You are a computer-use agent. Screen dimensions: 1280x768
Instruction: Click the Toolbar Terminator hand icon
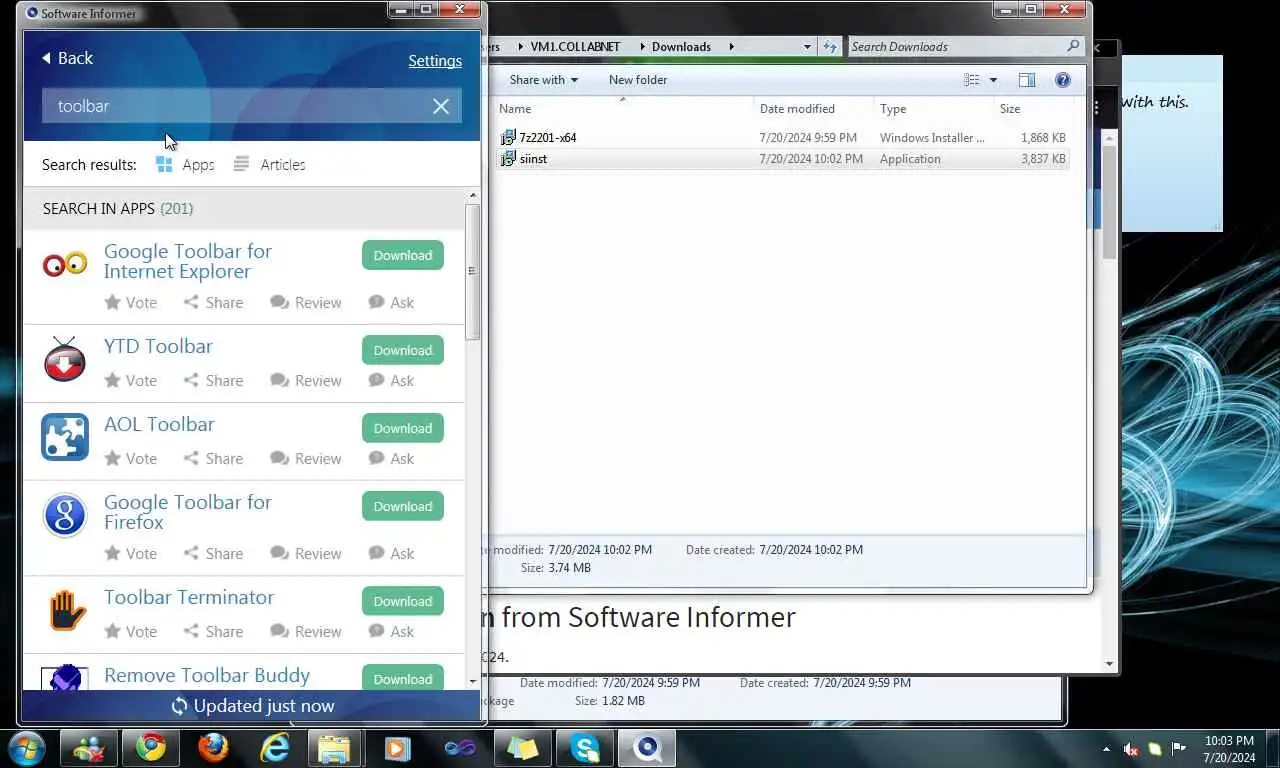click(x=66, y=610)
